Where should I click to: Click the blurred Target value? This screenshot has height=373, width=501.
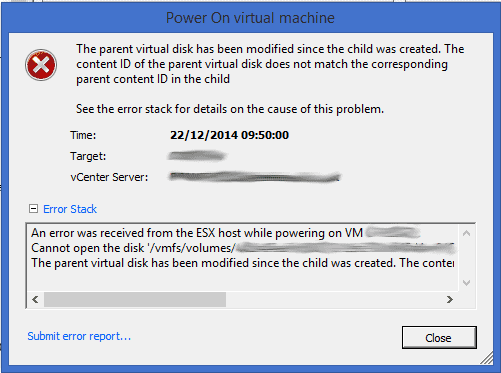tap(197, 156)
